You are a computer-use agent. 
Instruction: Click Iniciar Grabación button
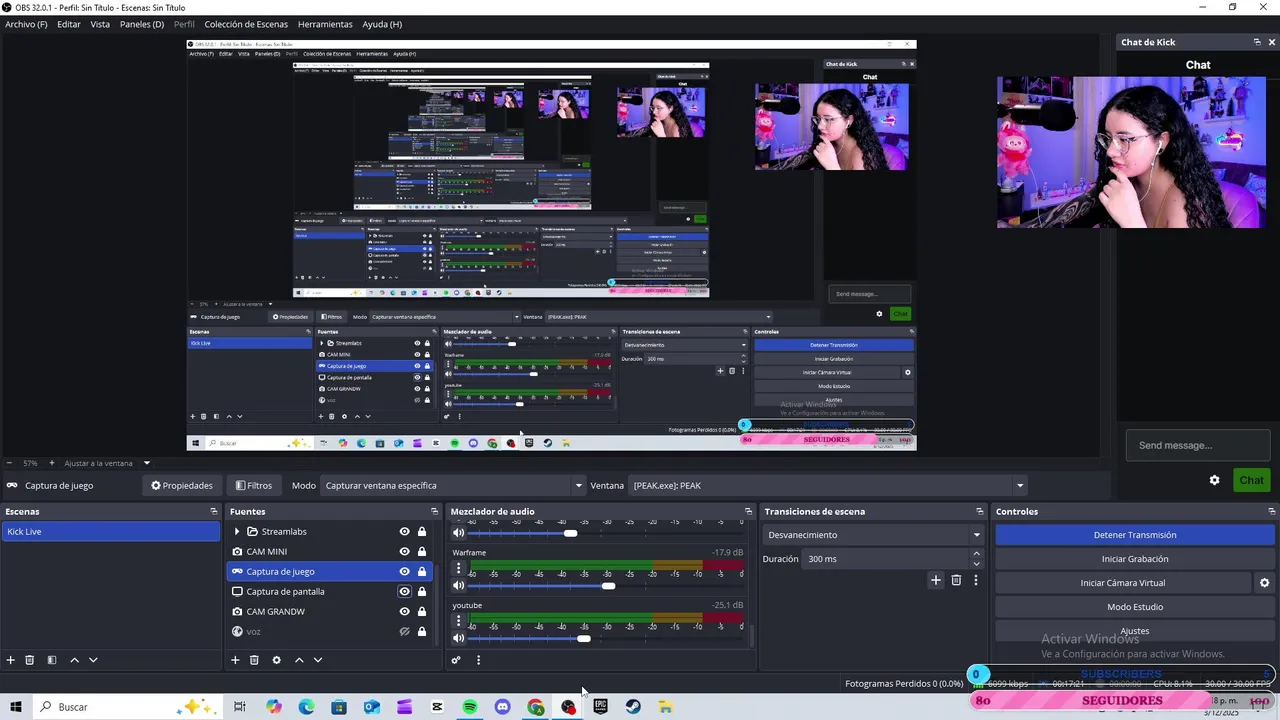(x=1135, y=559)
